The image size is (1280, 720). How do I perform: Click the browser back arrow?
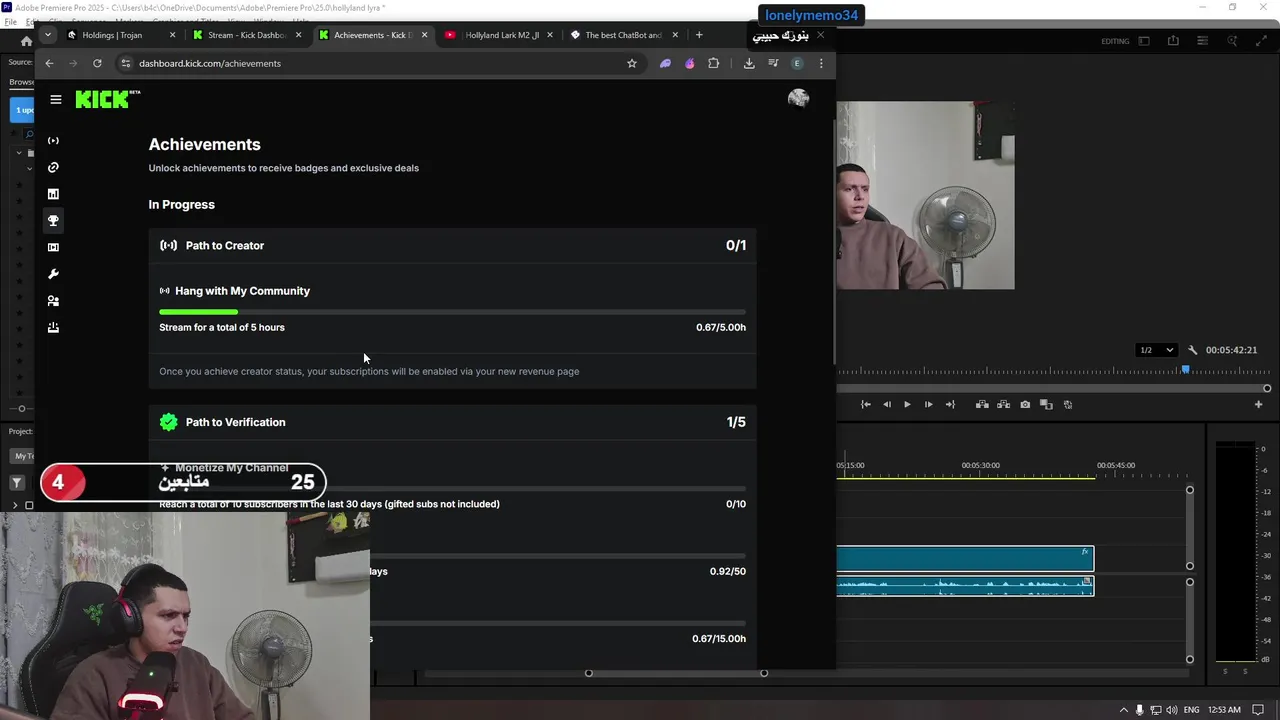[x=49, y=63]
